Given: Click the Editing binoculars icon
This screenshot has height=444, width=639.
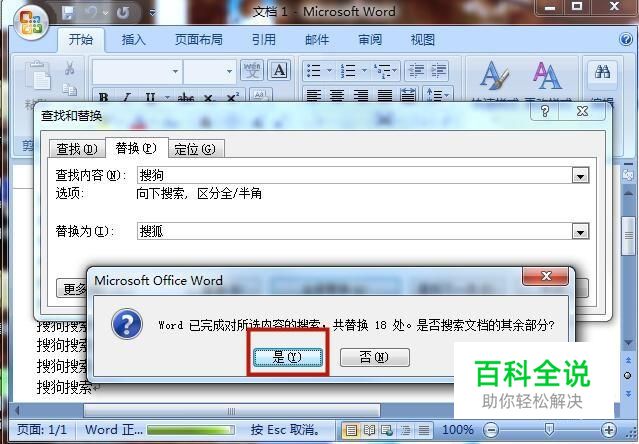Looking at the screenshot, I should pyautogui.click(x=602, y=73).
